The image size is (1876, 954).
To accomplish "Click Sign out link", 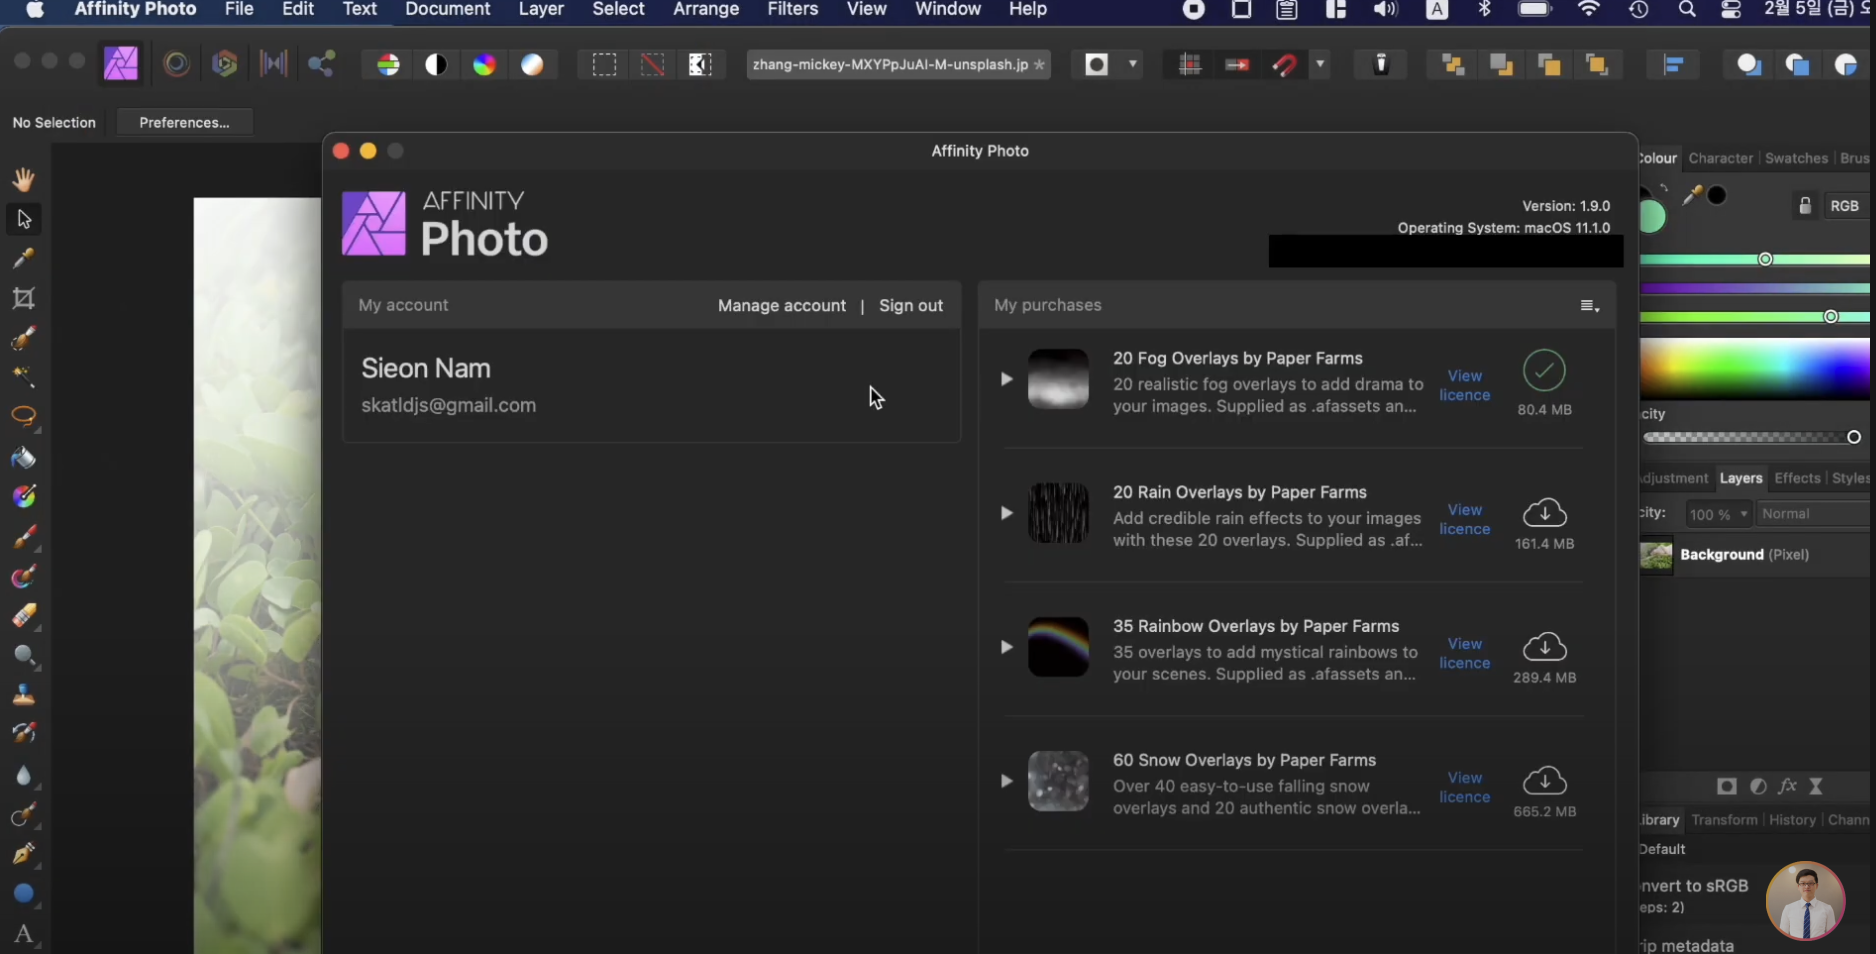I will [x=911, y=306].
